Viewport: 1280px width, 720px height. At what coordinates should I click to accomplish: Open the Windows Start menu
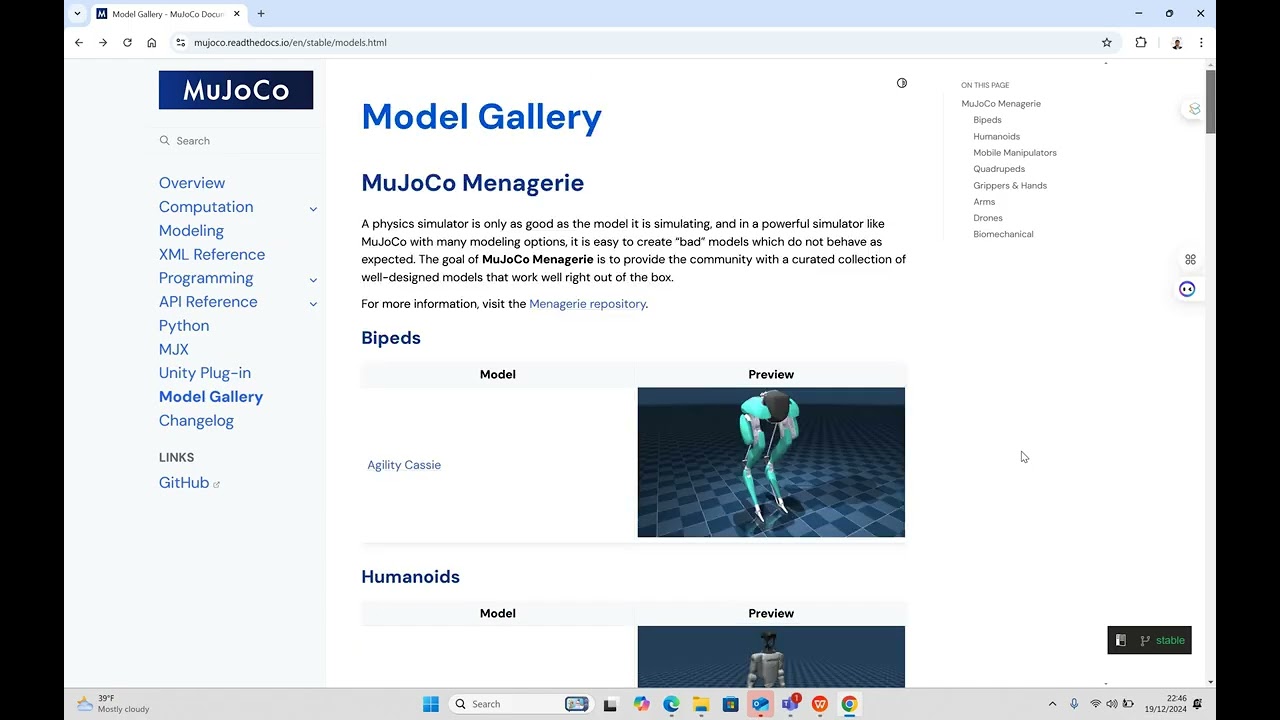431,704
